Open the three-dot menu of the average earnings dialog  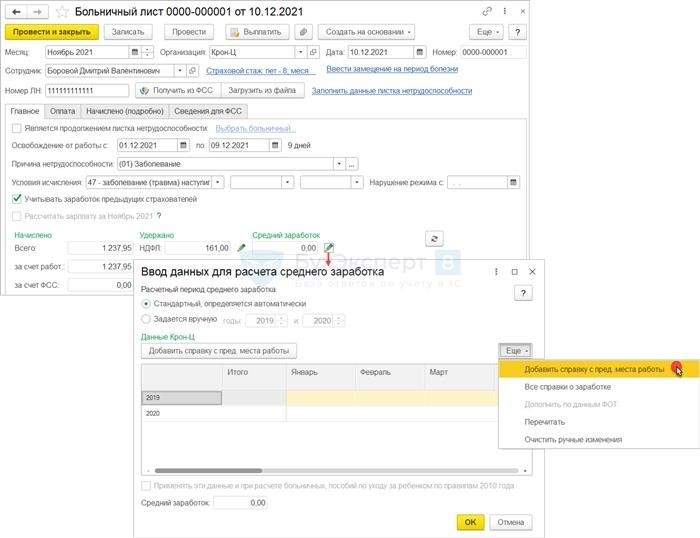click(496, 272)
